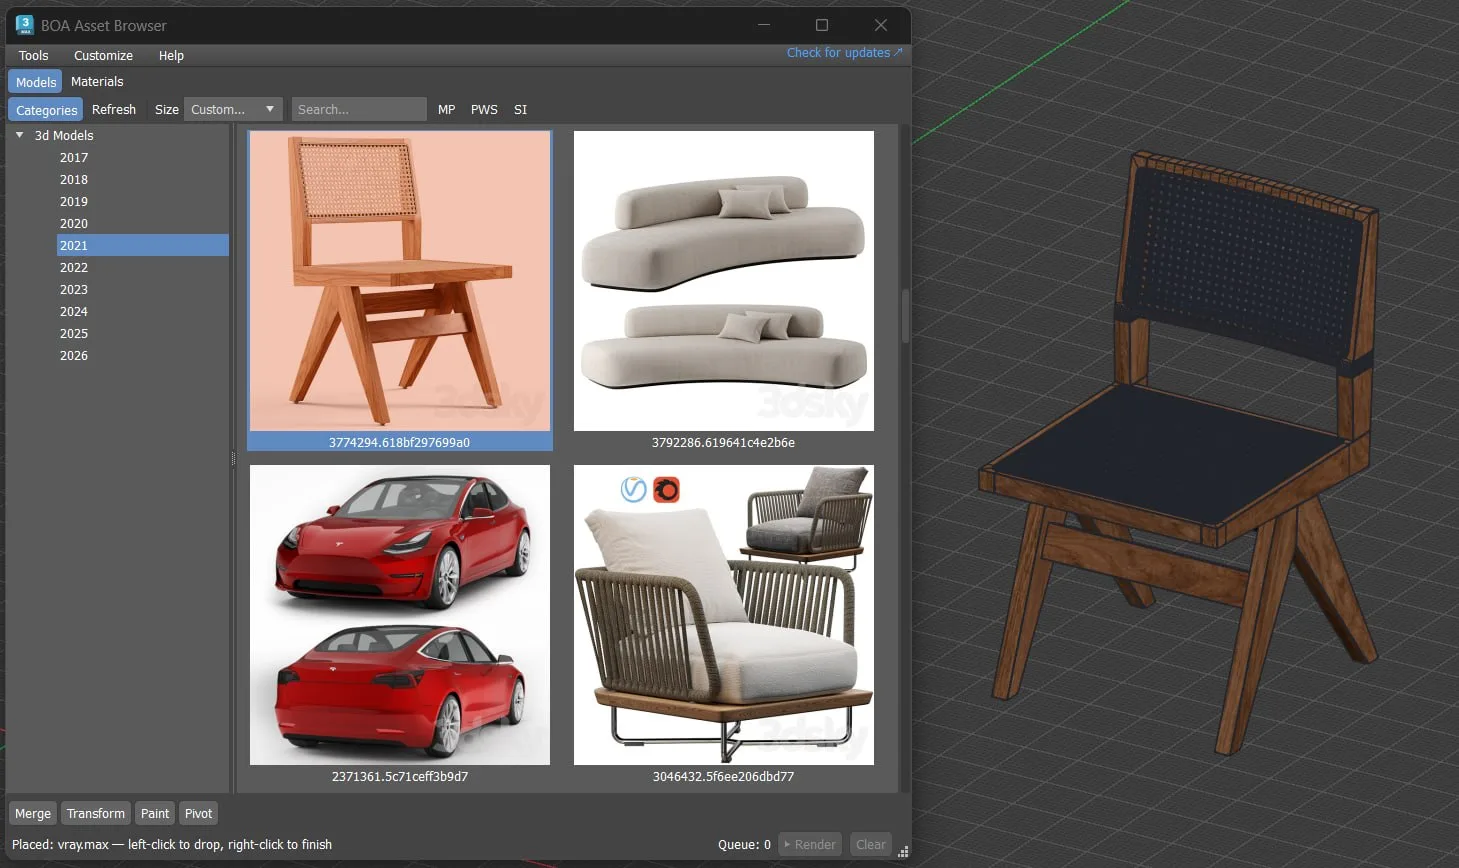Image resolution: width=1459 pixels, height=868 pixels.
Task: Follow the Check for updates link
Action: [x=844, y=53]
